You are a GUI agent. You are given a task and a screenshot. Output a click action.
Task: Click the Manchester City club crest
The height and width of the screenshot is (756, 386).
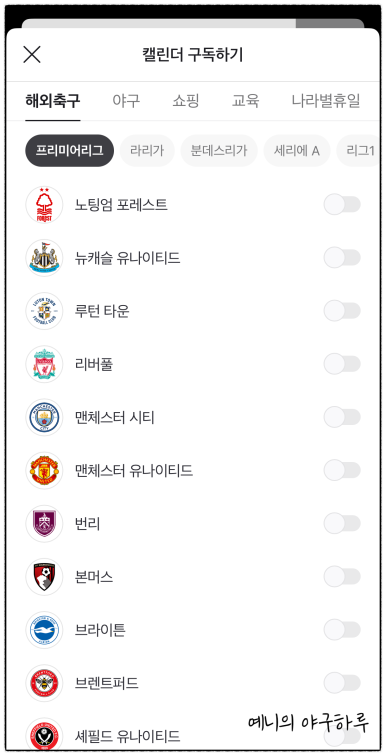pyautogui.click(x=44, y=417)
